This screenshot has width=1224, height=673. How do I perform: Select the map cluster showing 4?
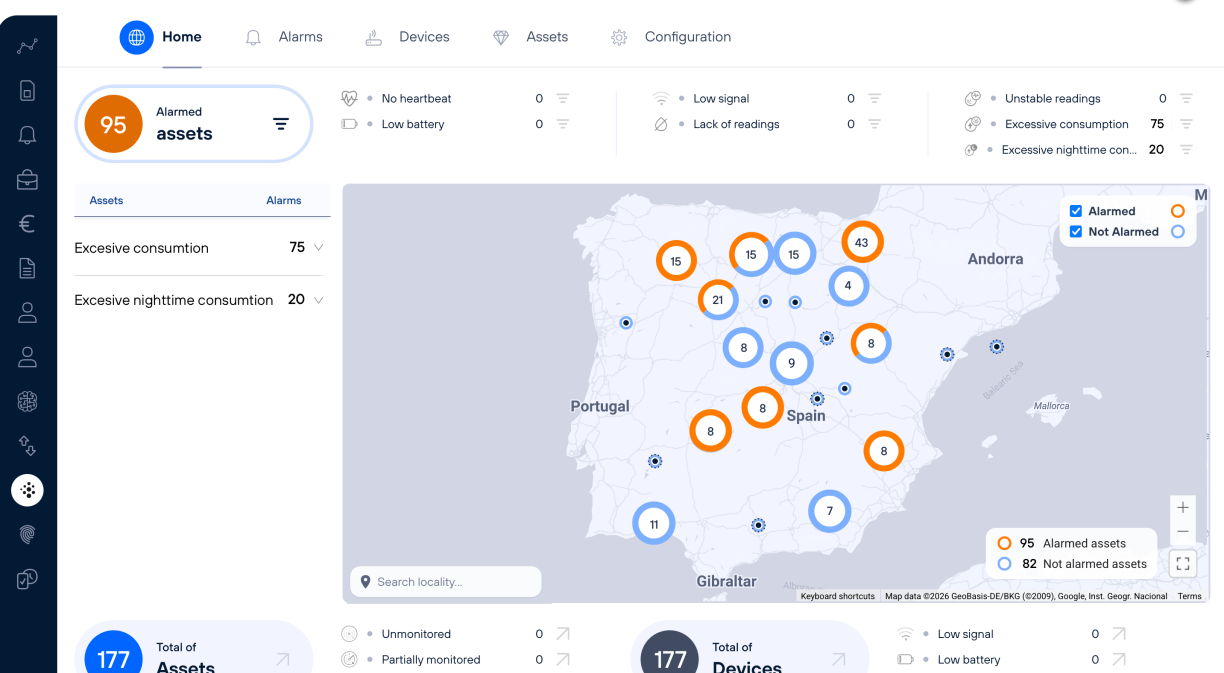848,285
